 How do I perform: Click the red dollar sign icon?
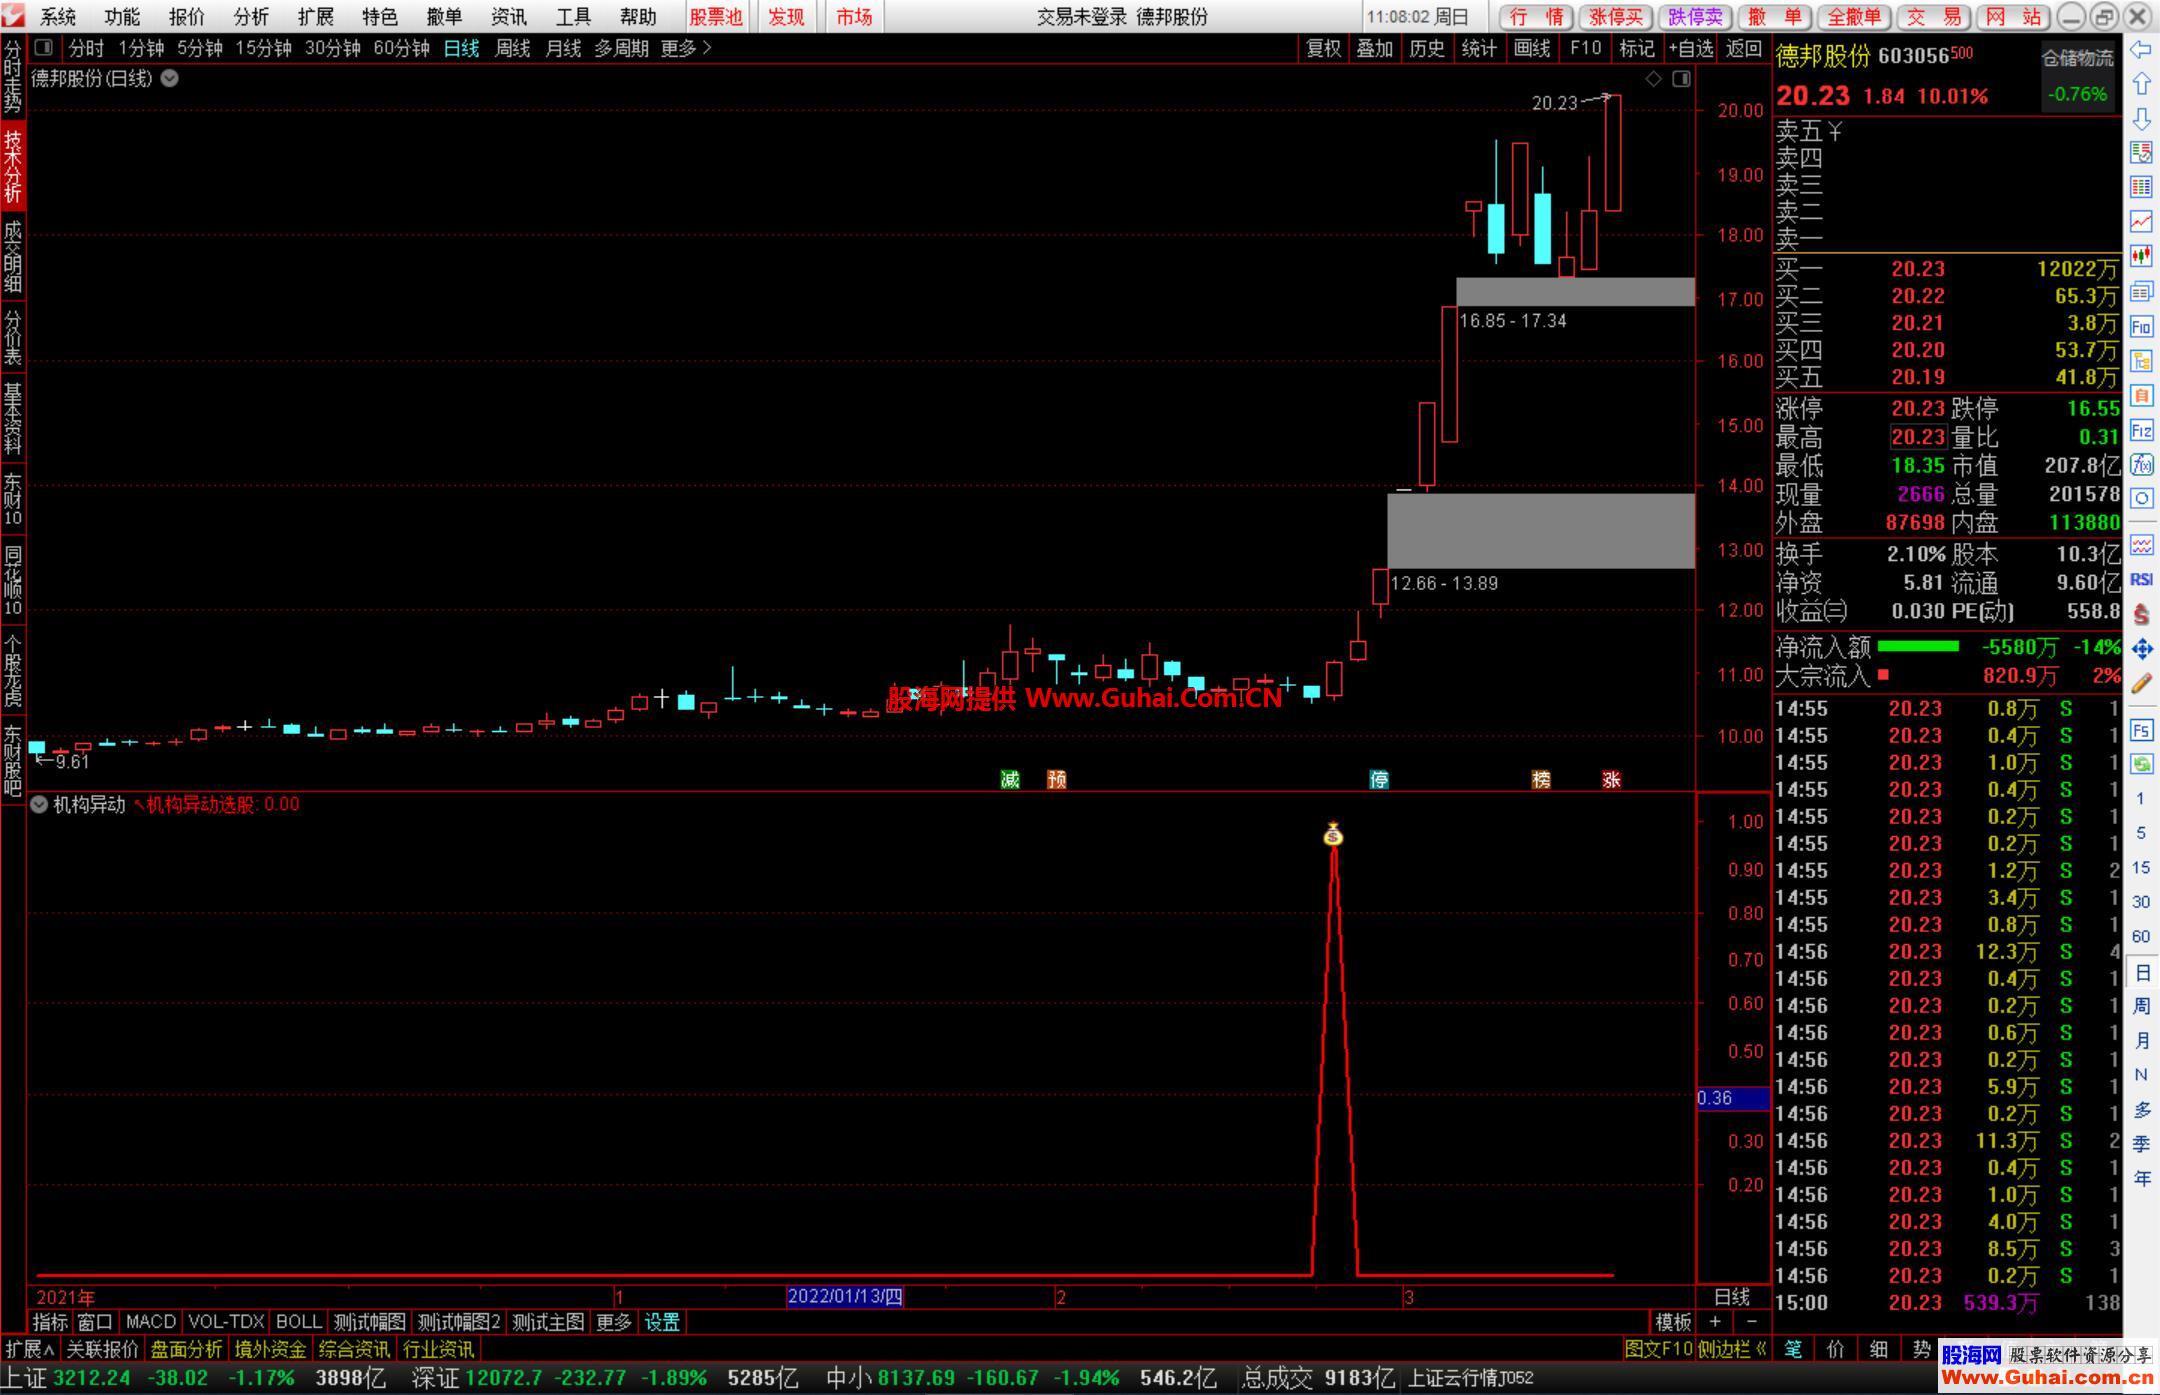(2141, 614)
